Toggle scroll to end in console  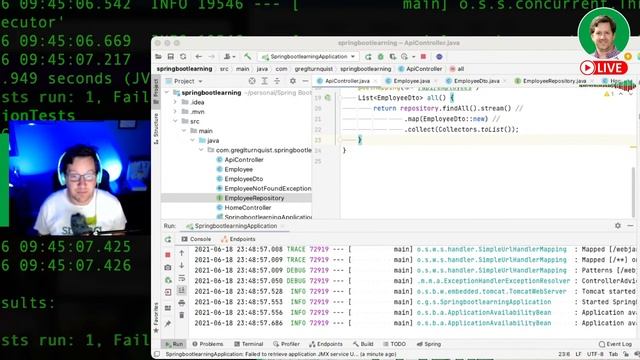click(x=182, y=290)
